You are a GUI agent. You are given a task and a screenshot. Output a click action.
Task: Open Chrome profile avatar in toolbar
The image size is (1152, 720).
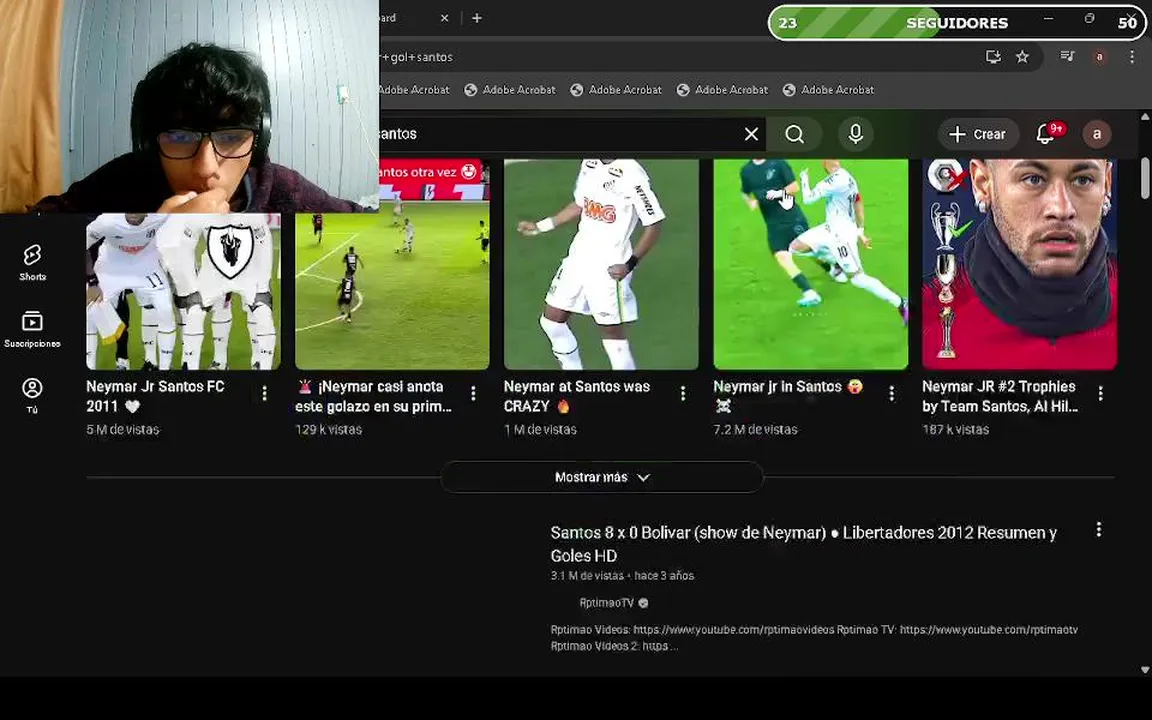[x=1099, y=57]
